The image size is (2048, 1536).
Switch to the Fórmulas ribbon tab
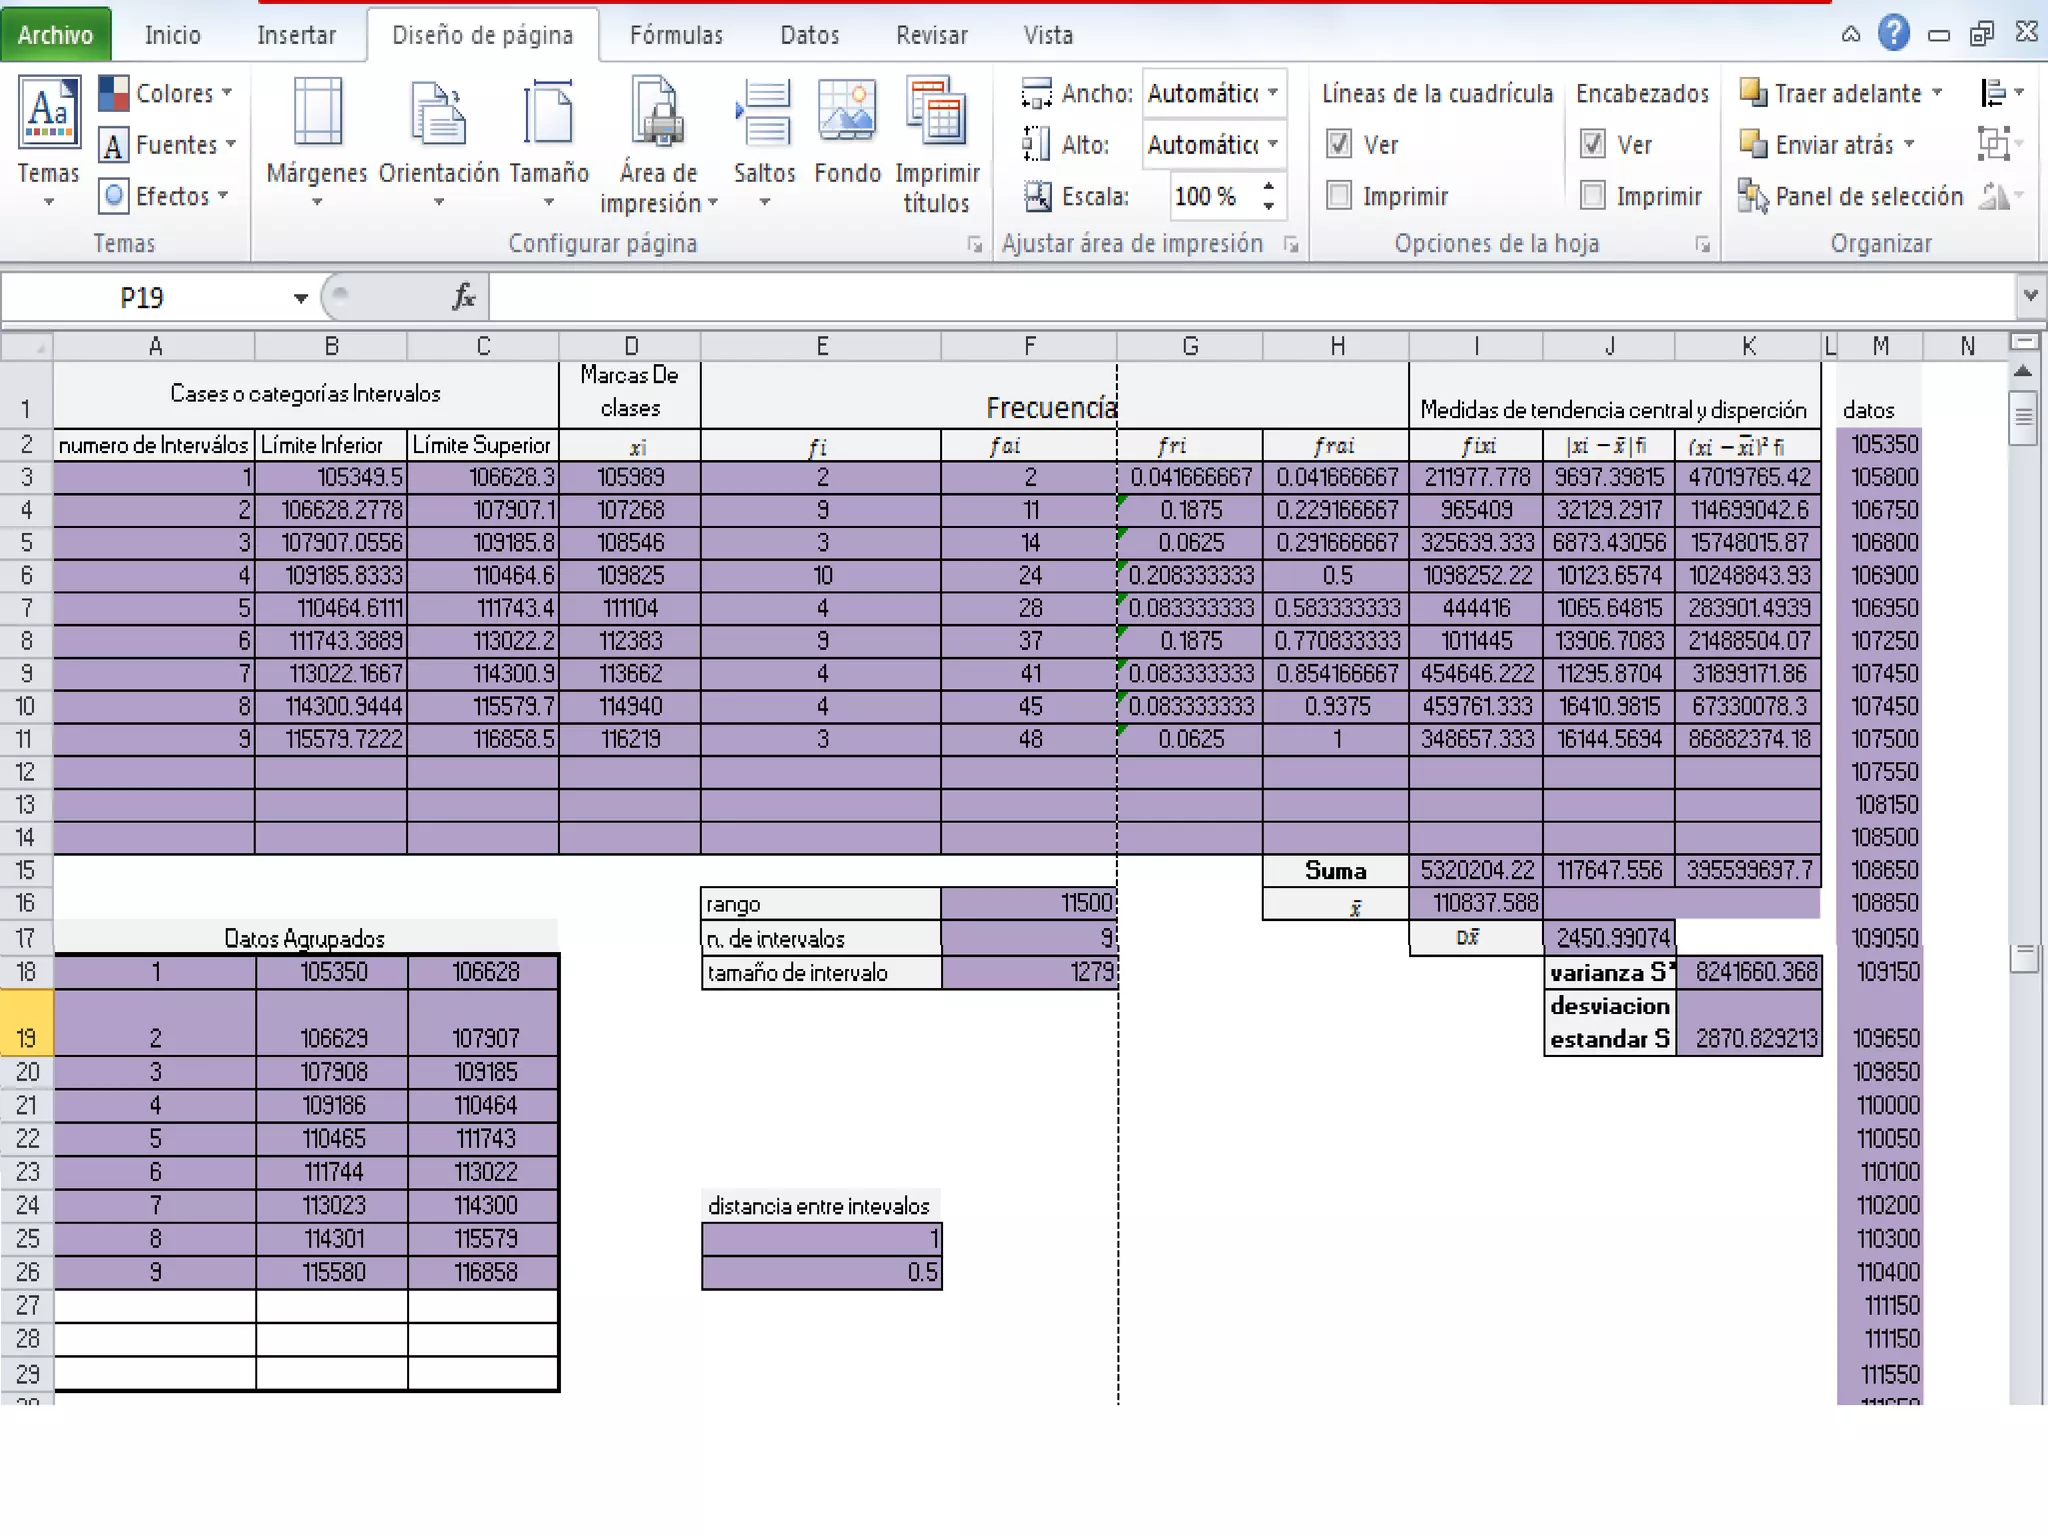pos(676,35)
